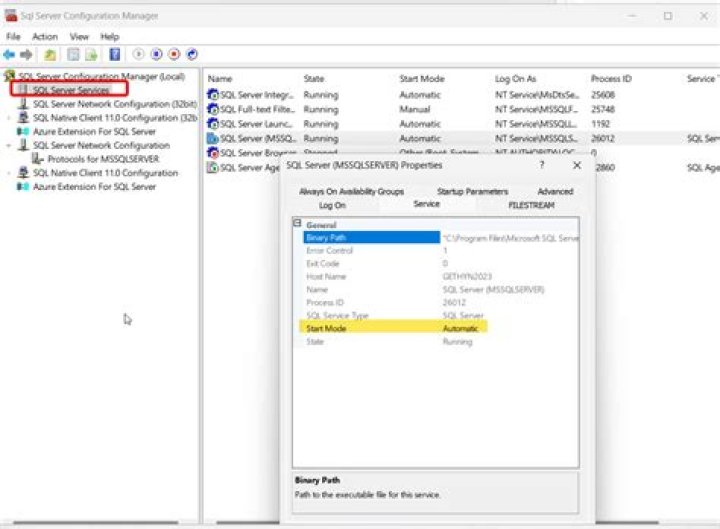Click the left pane horizontal scrollbar

(x=96, y=523)
